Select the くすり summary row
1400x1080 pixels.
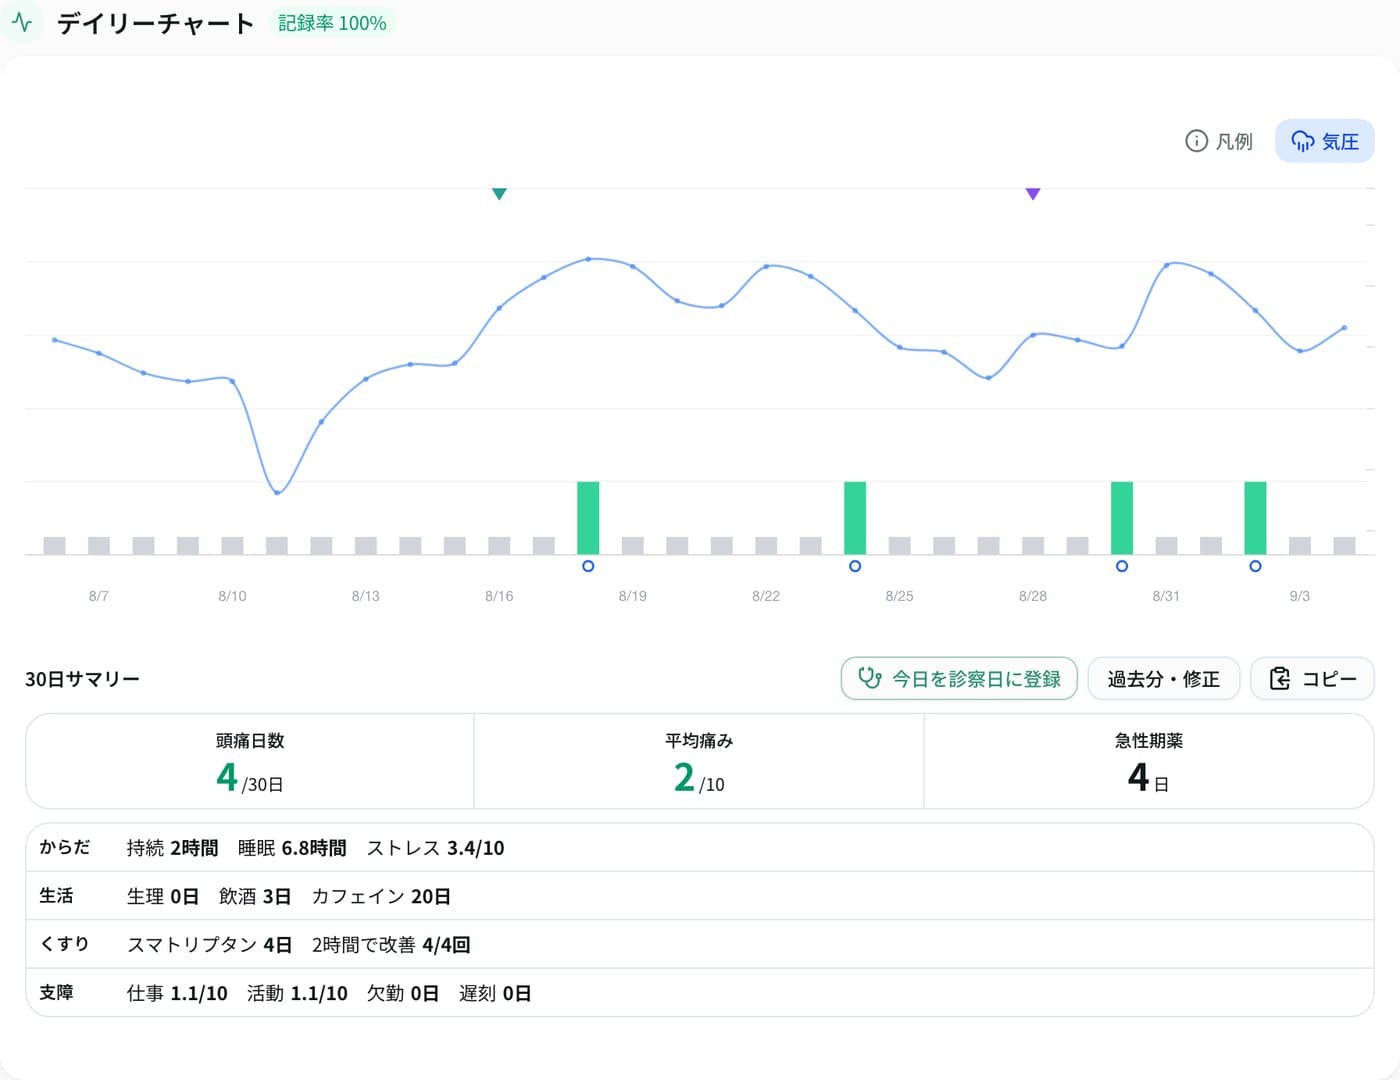click(x=700, y=944)
